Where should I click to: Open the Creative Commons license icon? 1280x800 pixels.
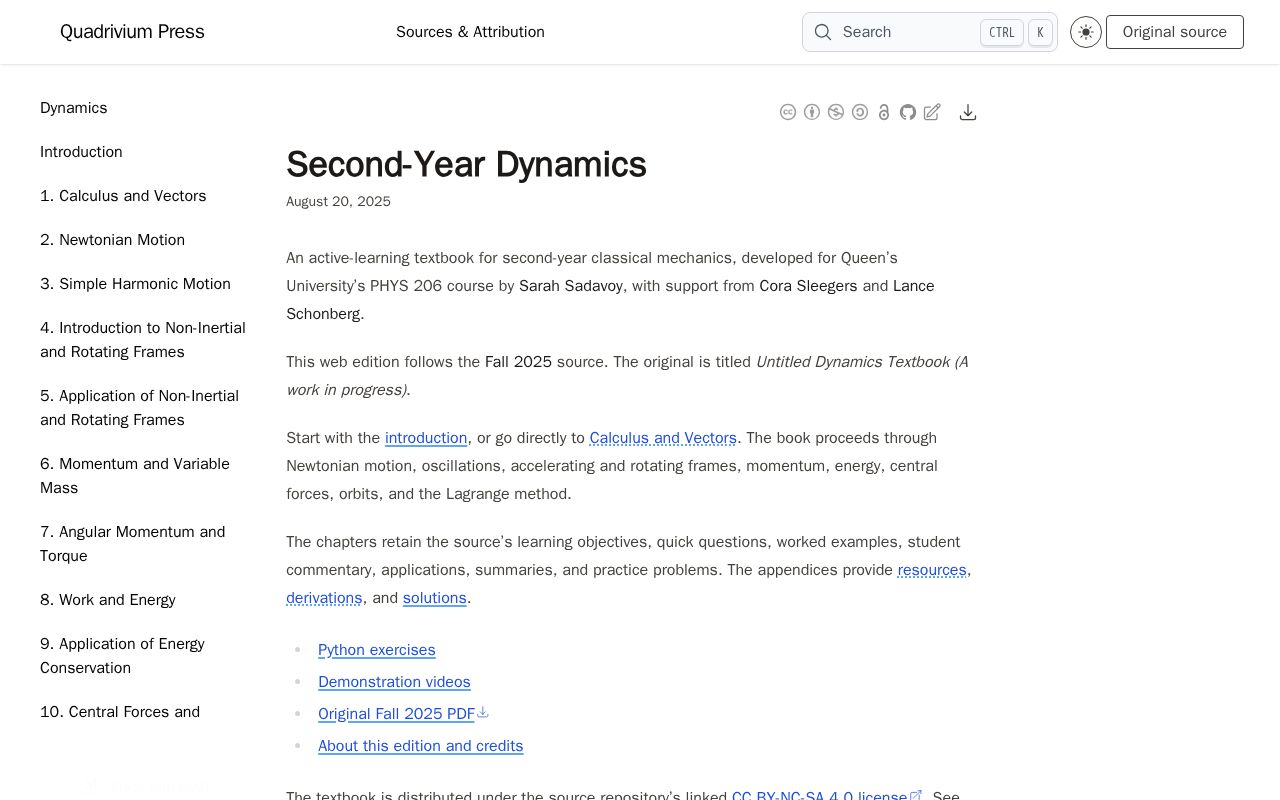pyautogui.click(x=788, y=112)
